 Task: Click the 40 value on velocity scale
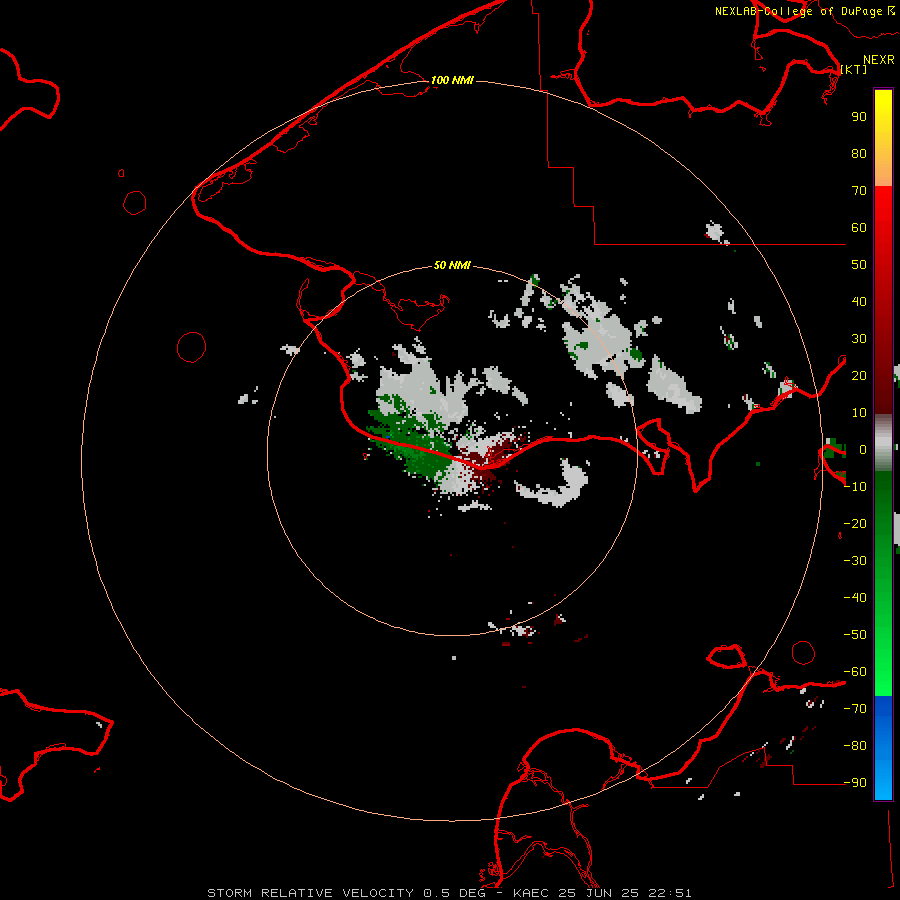(859, 301)
